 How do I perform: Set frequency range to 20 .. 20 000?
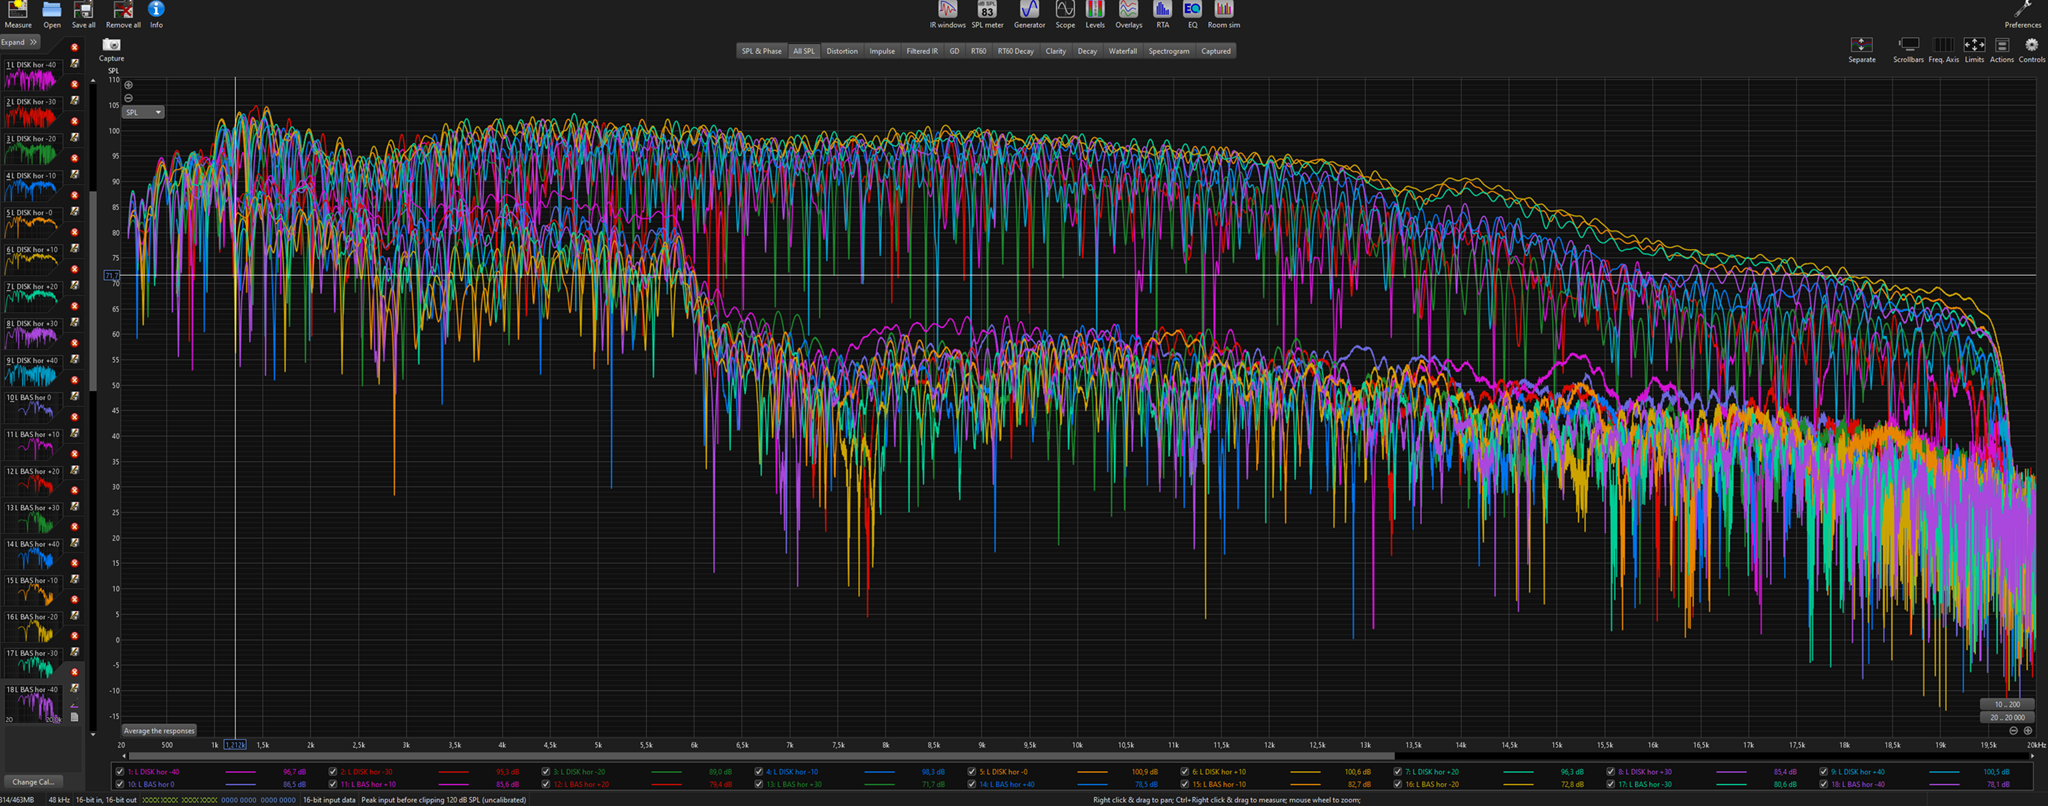pyautogui.click(x=2006, y=717)
